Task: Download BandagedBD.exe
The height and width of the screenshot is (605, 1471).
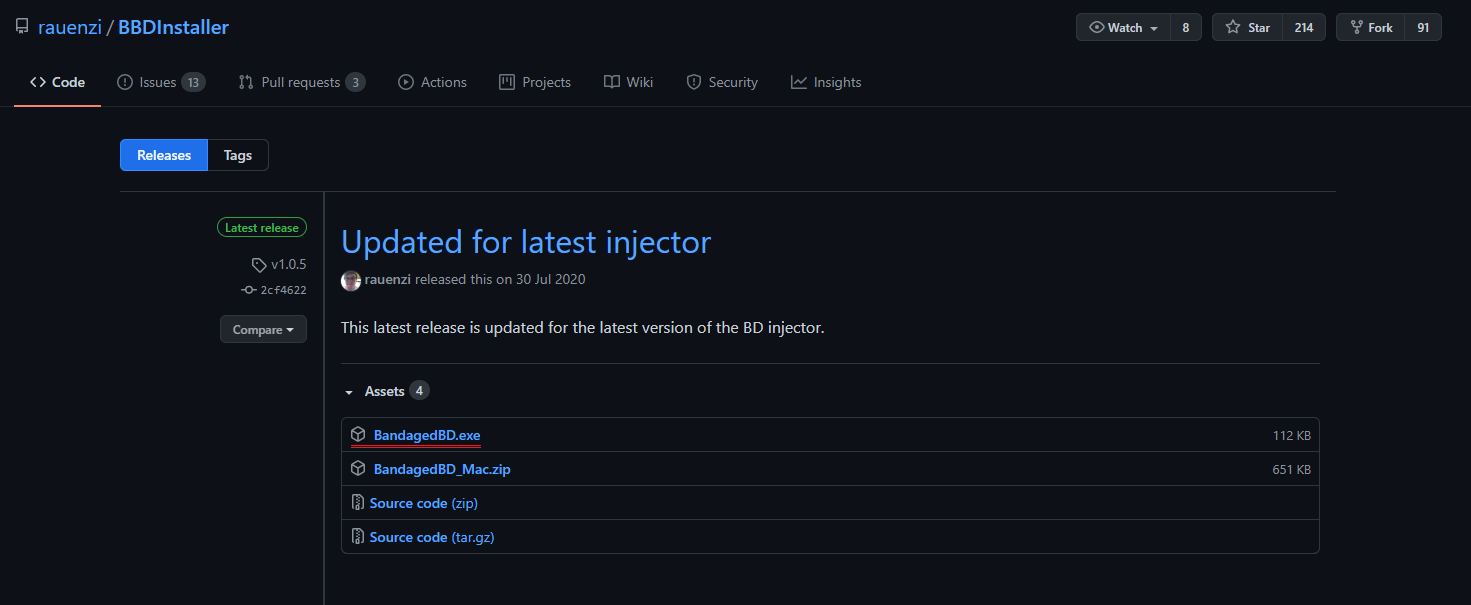Action: (x=427, y=435)
